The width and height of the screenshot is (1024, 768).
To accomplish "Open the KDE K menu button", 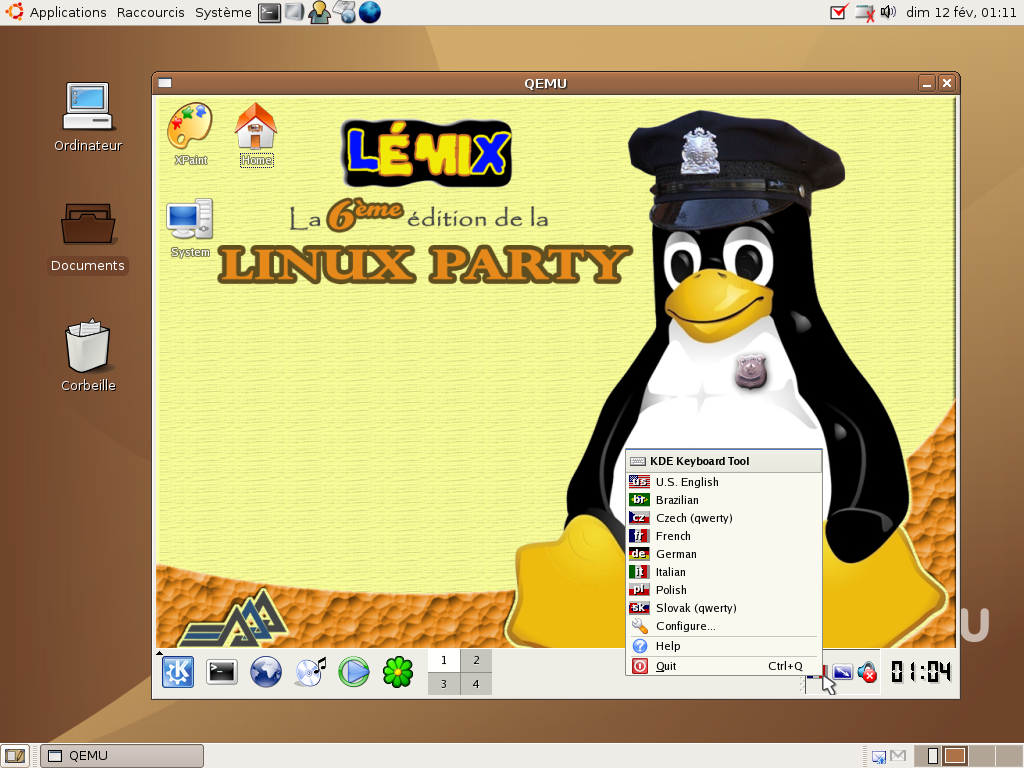I will pos(178,672).
